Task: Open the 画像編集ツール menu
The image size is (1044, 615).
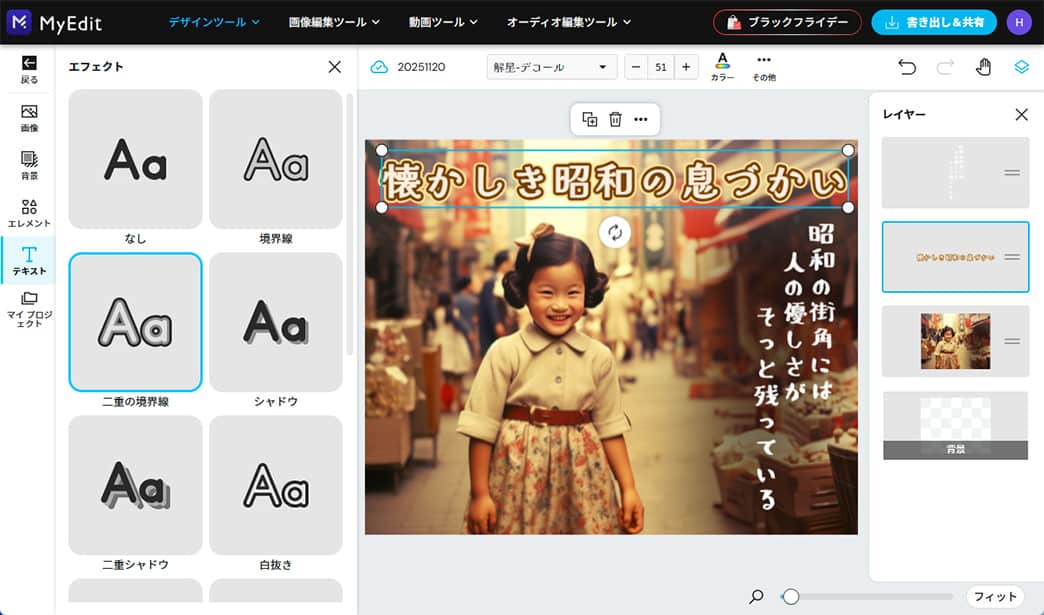Action: click(334, 22)
